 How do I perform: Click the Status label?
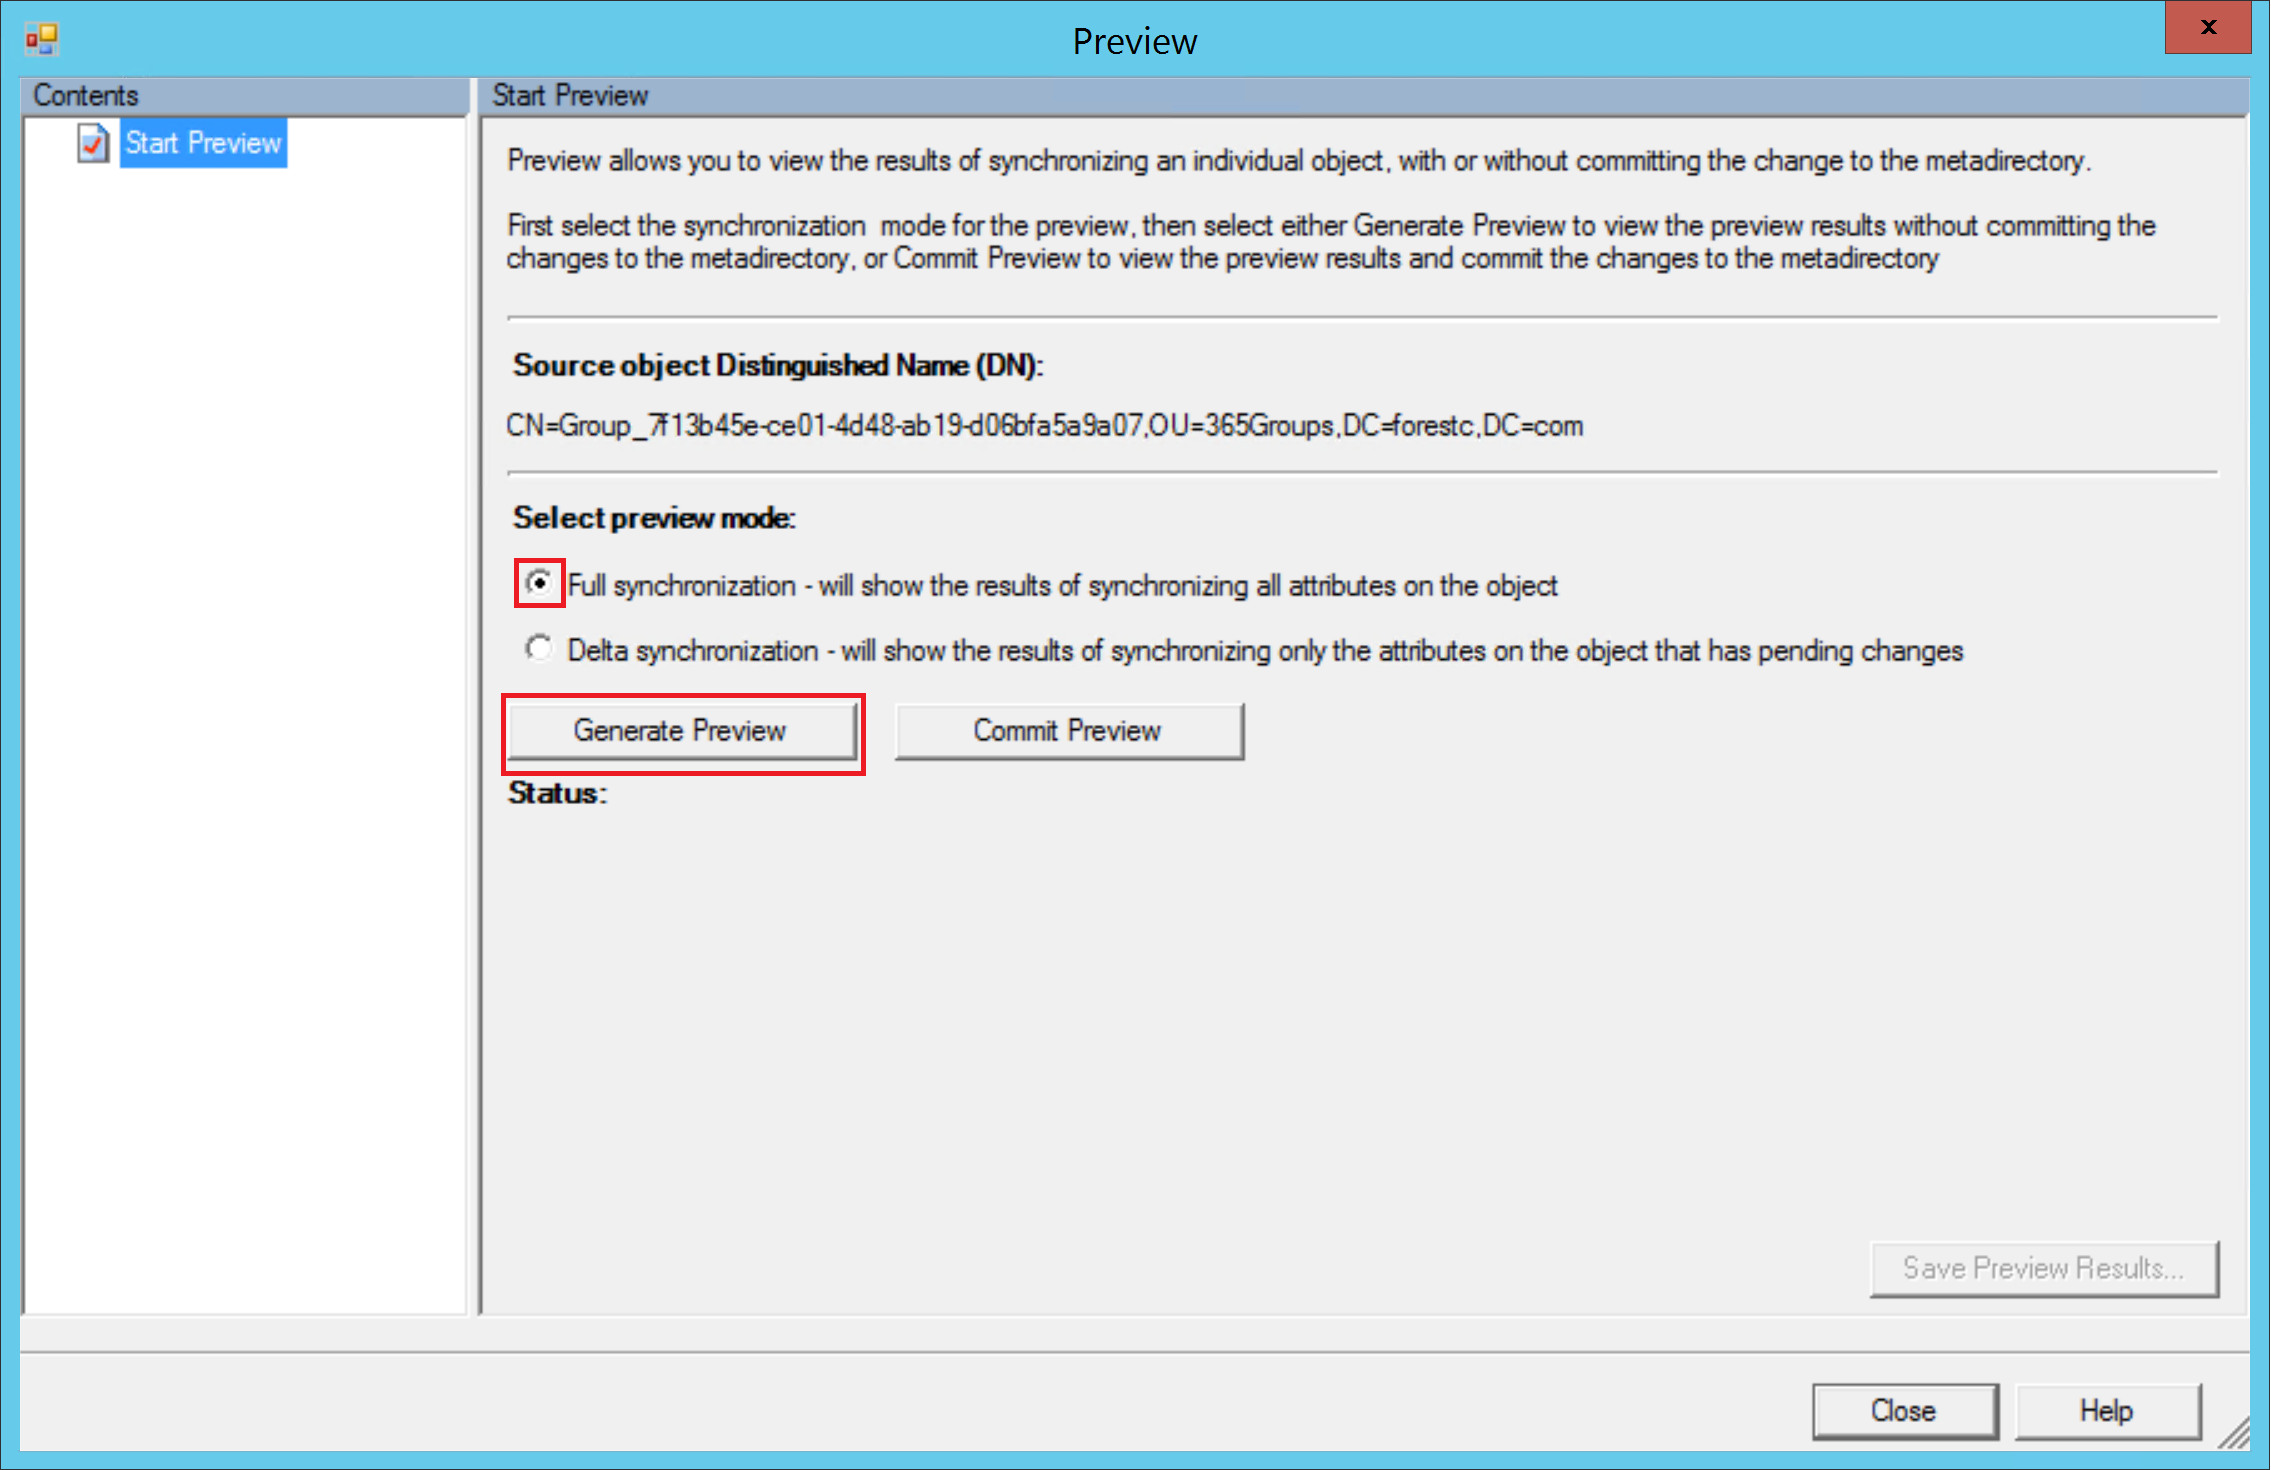tap(557, 793)
